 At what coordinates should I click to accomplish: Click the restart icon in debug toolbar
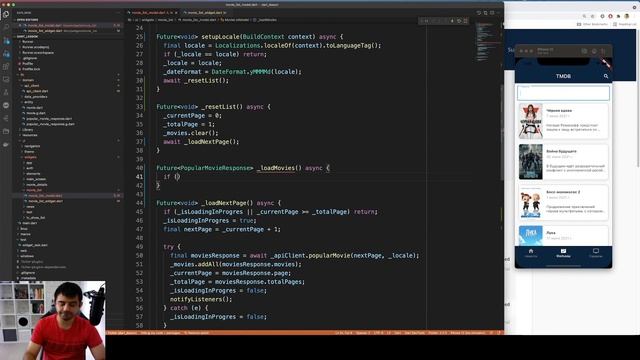click(x=459, y=21)
